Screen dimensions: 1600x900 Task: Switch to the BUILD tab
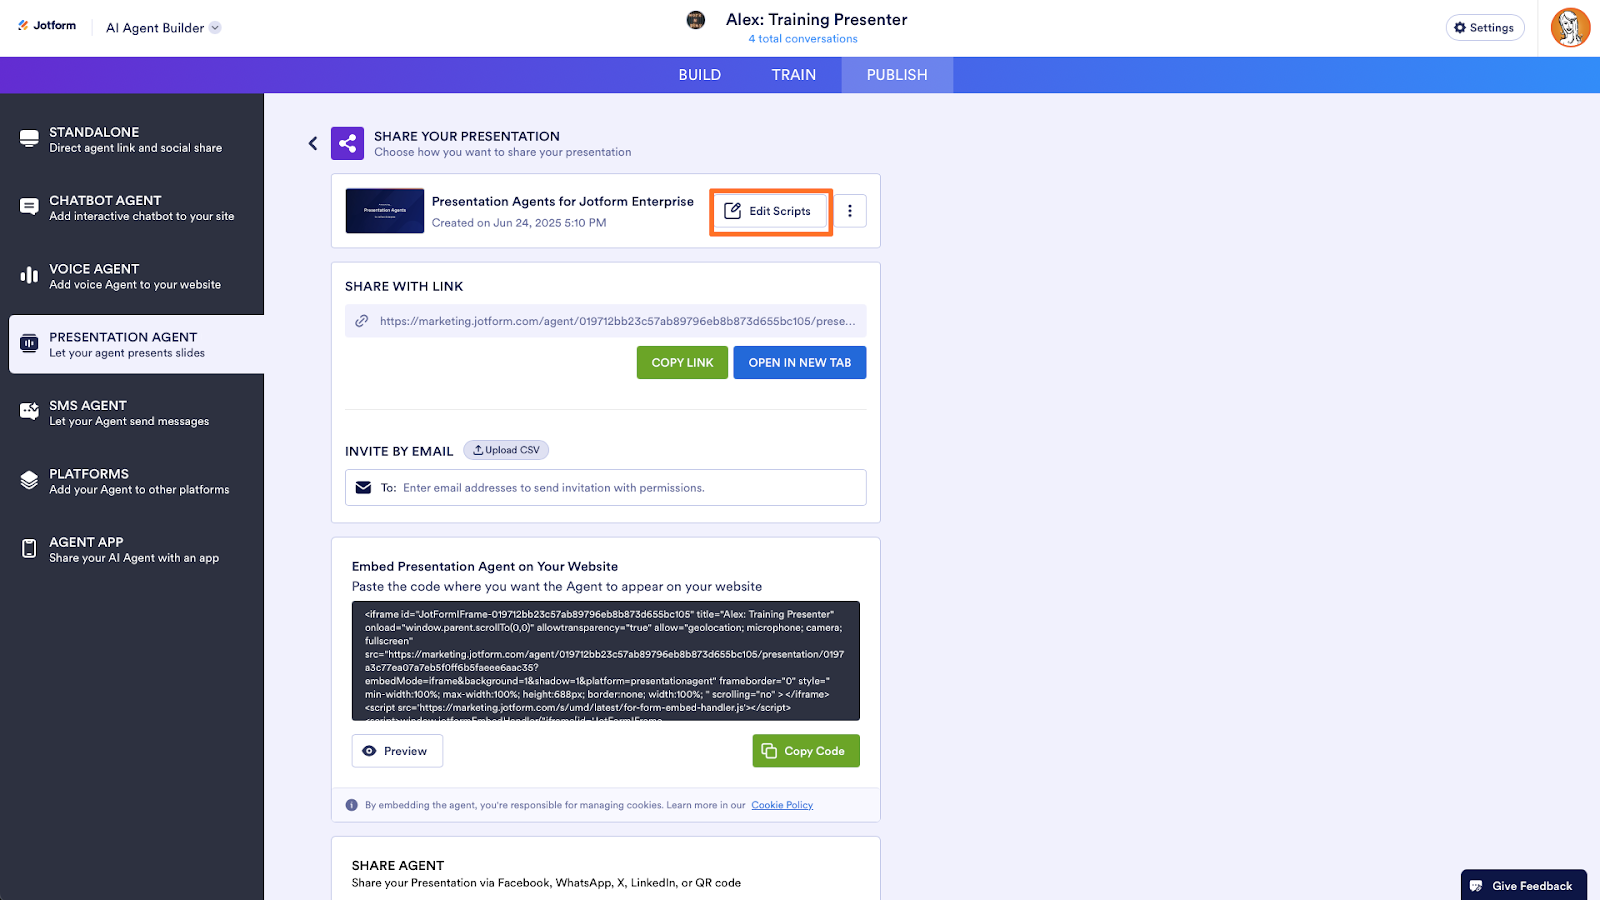(700, 75)
